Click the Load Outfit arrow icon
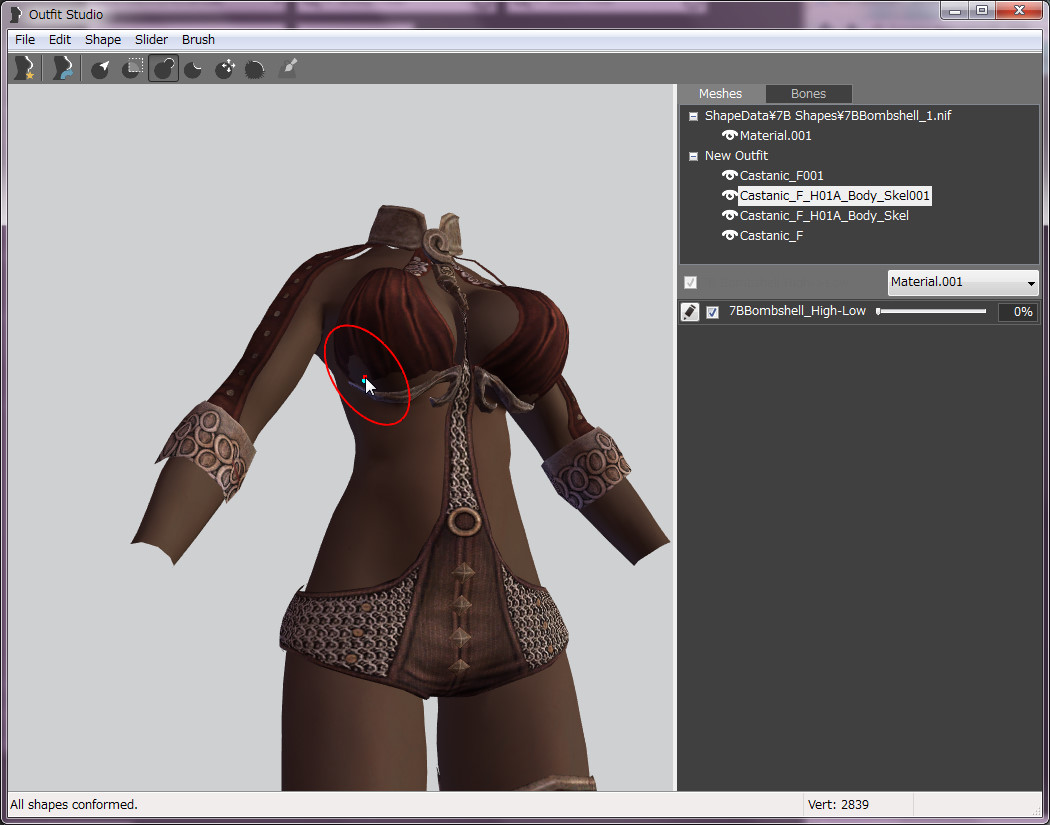Screen dimensions: 1050x825 63,68
